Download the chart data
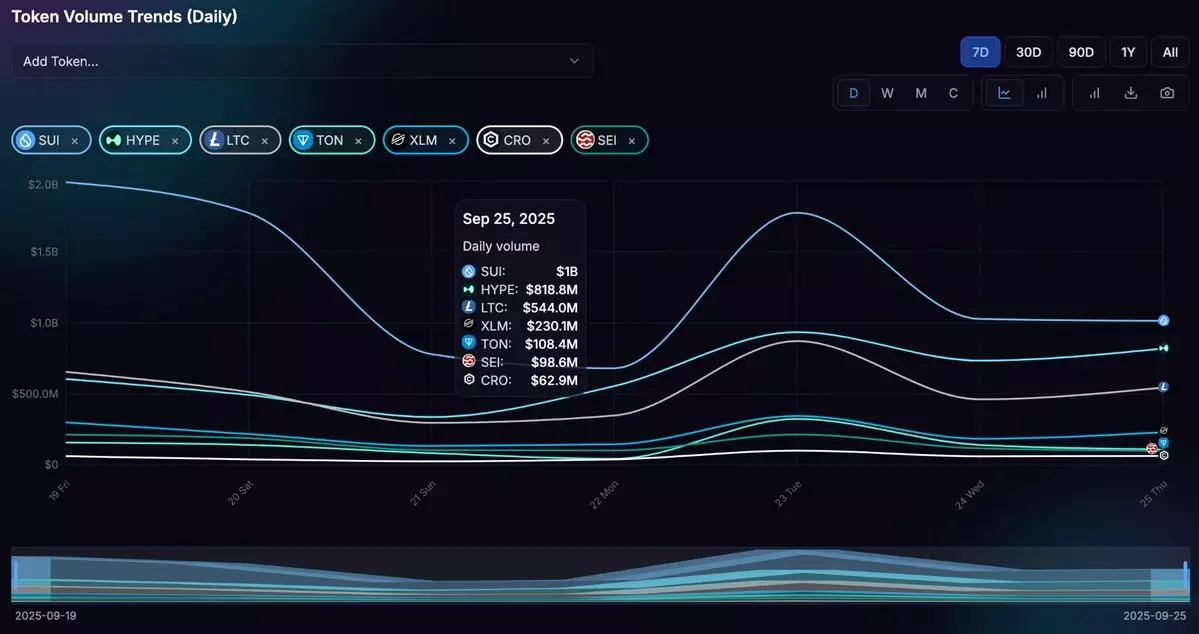Screen dimensions: 1199x634 1131,93
